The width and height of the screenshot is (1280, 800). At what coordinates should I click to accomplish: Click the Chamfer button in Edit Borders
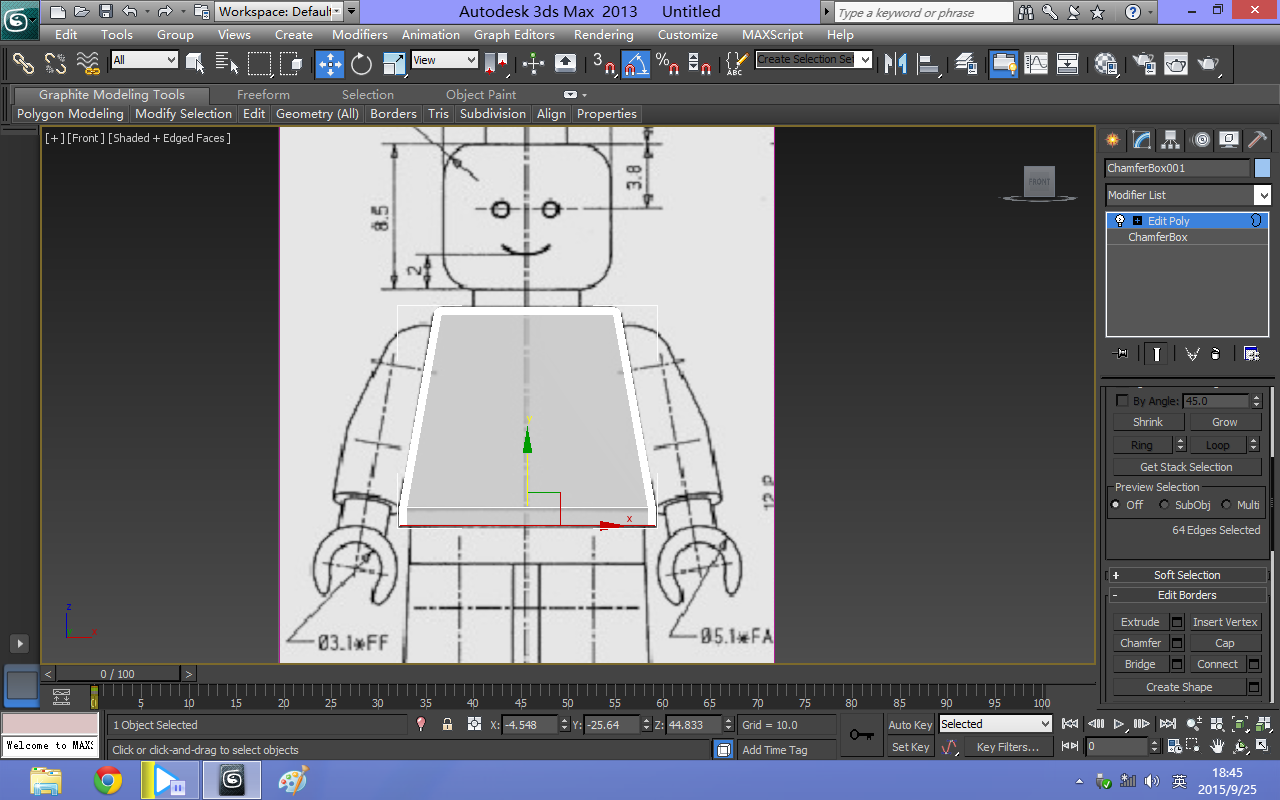[1140, 642]
